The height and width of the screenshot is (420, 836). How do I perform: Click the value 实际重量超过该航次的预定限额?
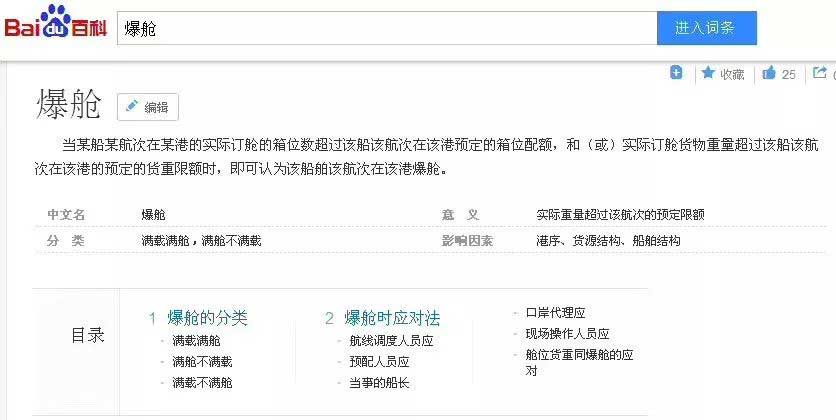pyautogui.click(x=621, y=215)
